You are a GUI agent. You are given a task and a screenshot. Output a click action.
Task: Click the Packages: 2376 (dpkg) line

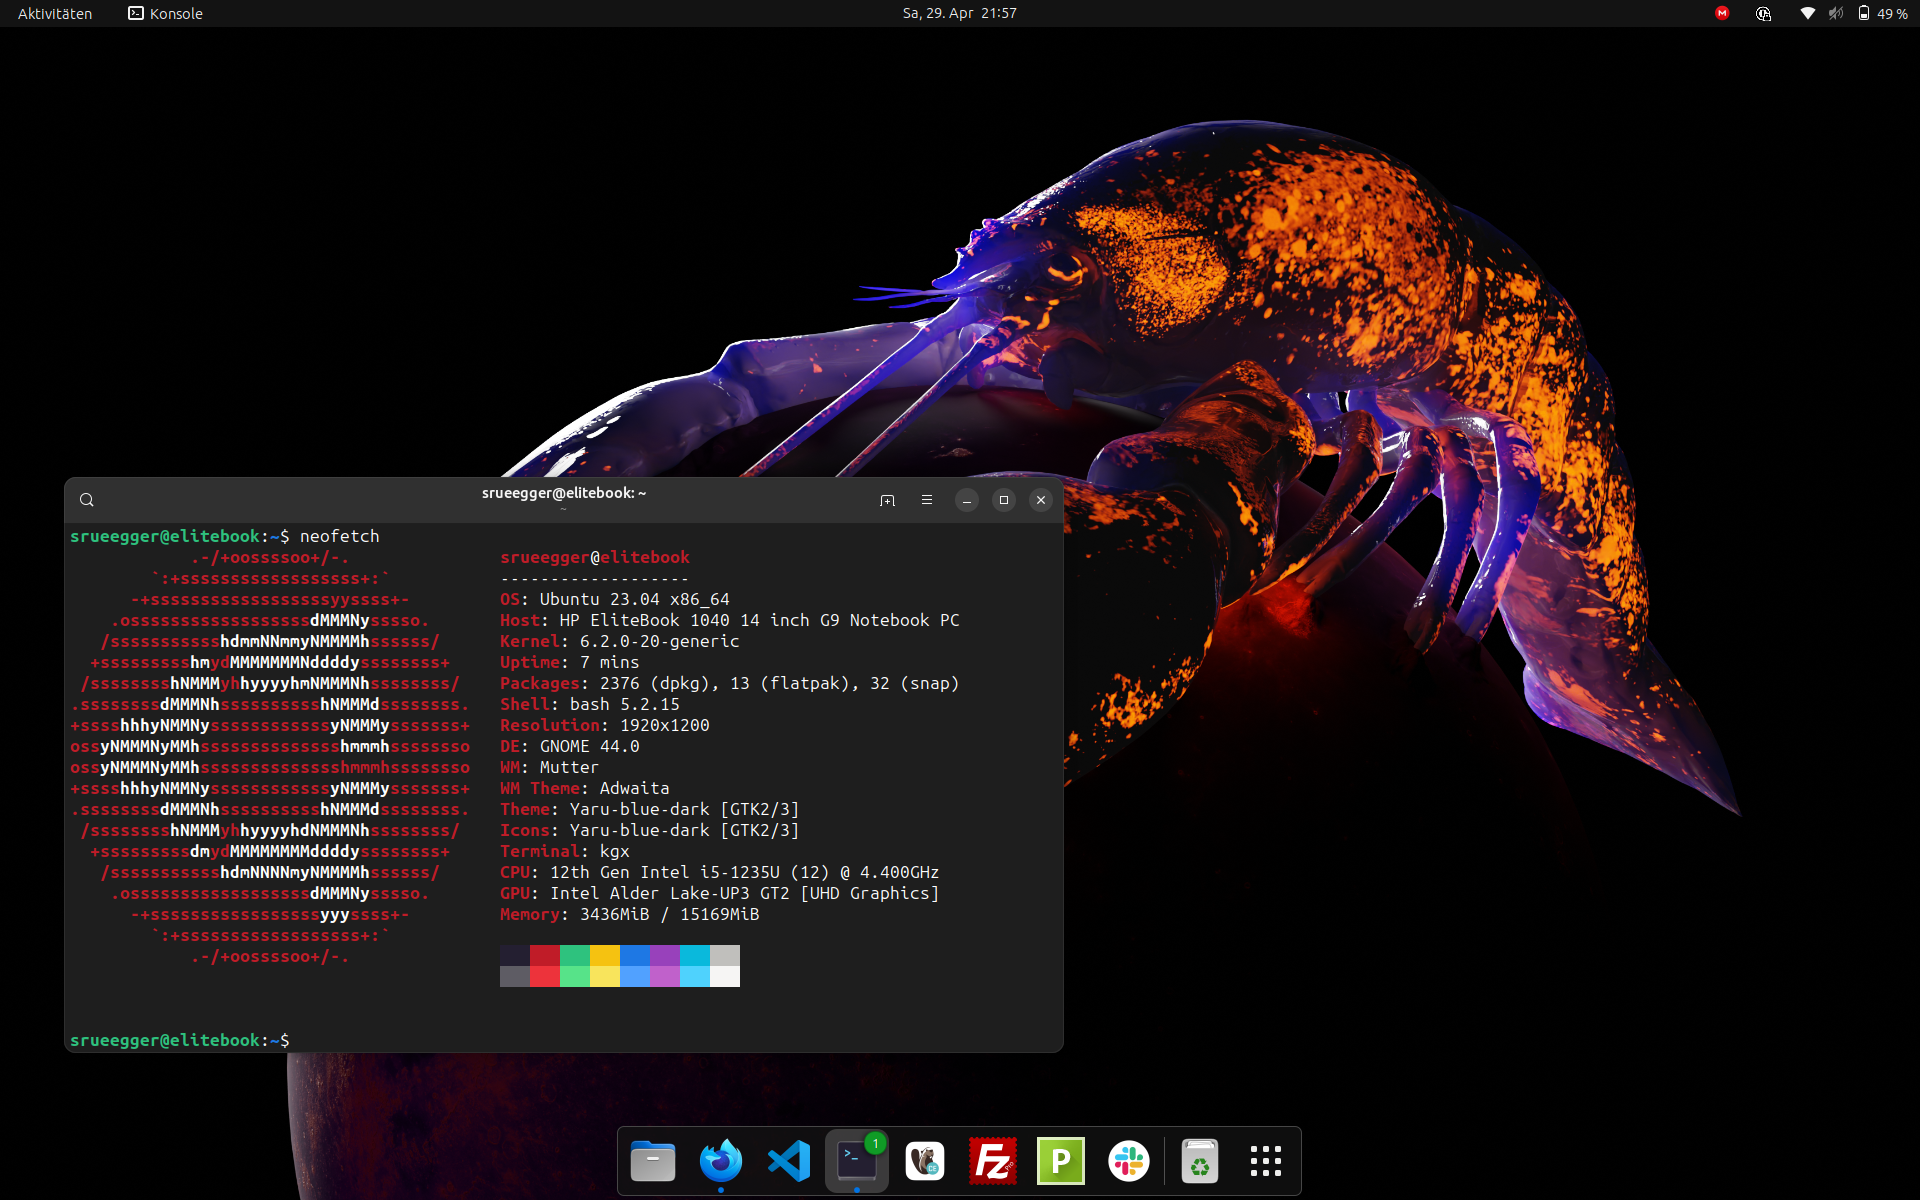(x=730, y=683)
